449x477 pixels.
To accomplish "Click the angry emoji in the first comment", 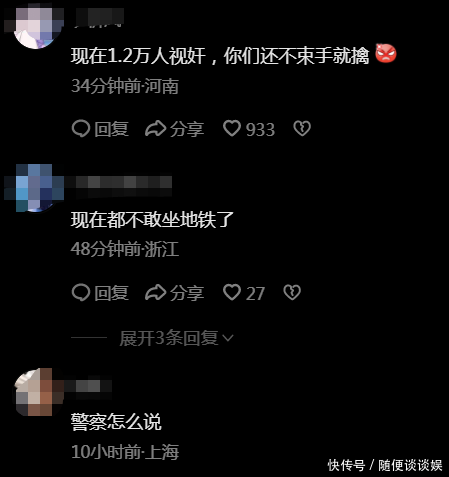I will (x=386, y=54).
